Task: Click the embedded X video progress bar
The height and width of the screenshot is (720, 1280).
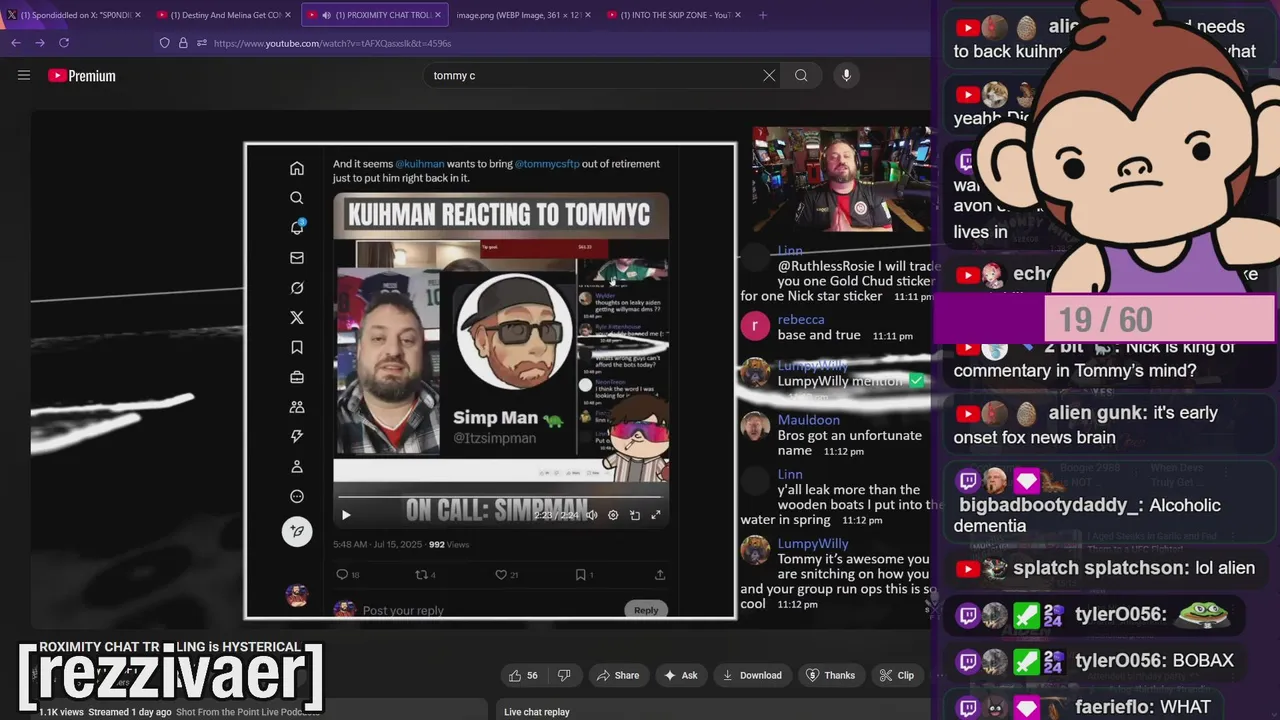Action: click(x=500, y=496)
